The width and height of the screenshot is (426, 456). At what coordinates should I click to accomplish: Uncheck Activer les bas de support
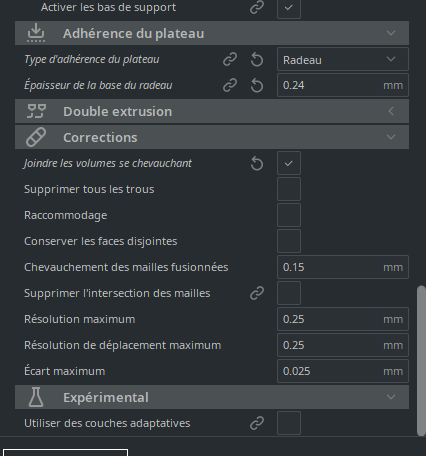[x=289, y=7]
